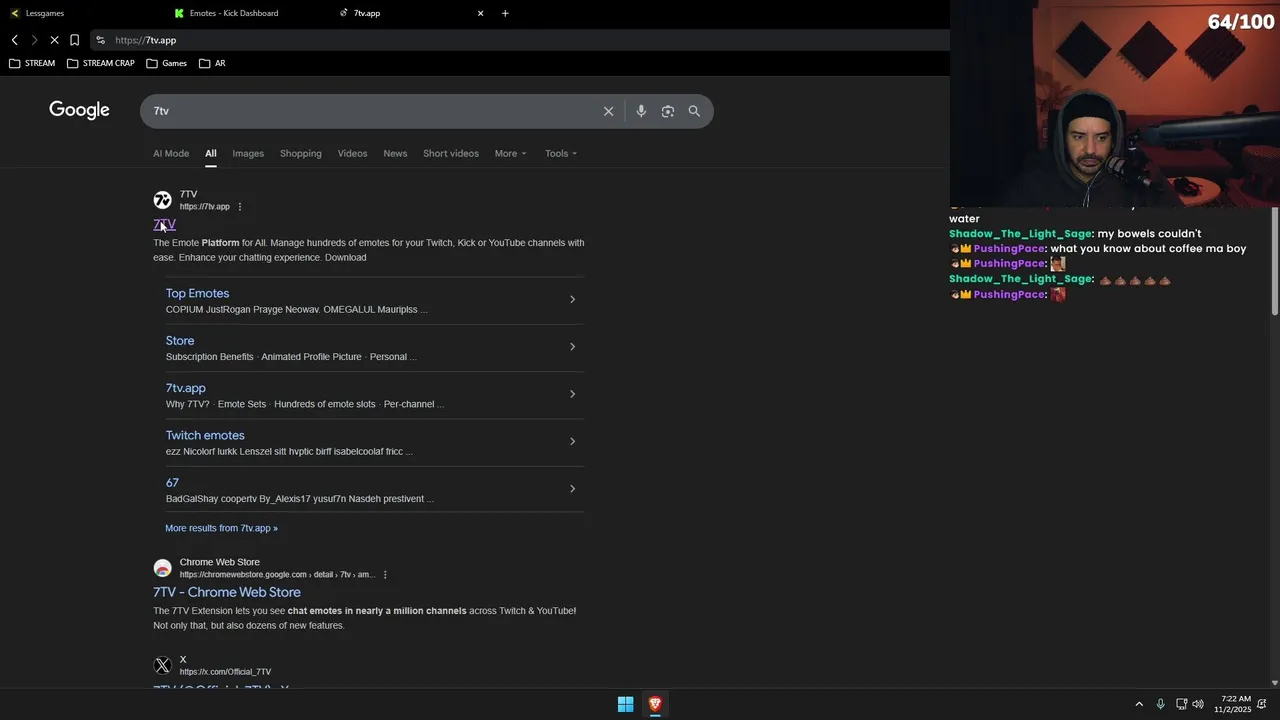Open the AR bookmarks folder
This screenshot has width=1280, height=720.
(x=212, y=63)
